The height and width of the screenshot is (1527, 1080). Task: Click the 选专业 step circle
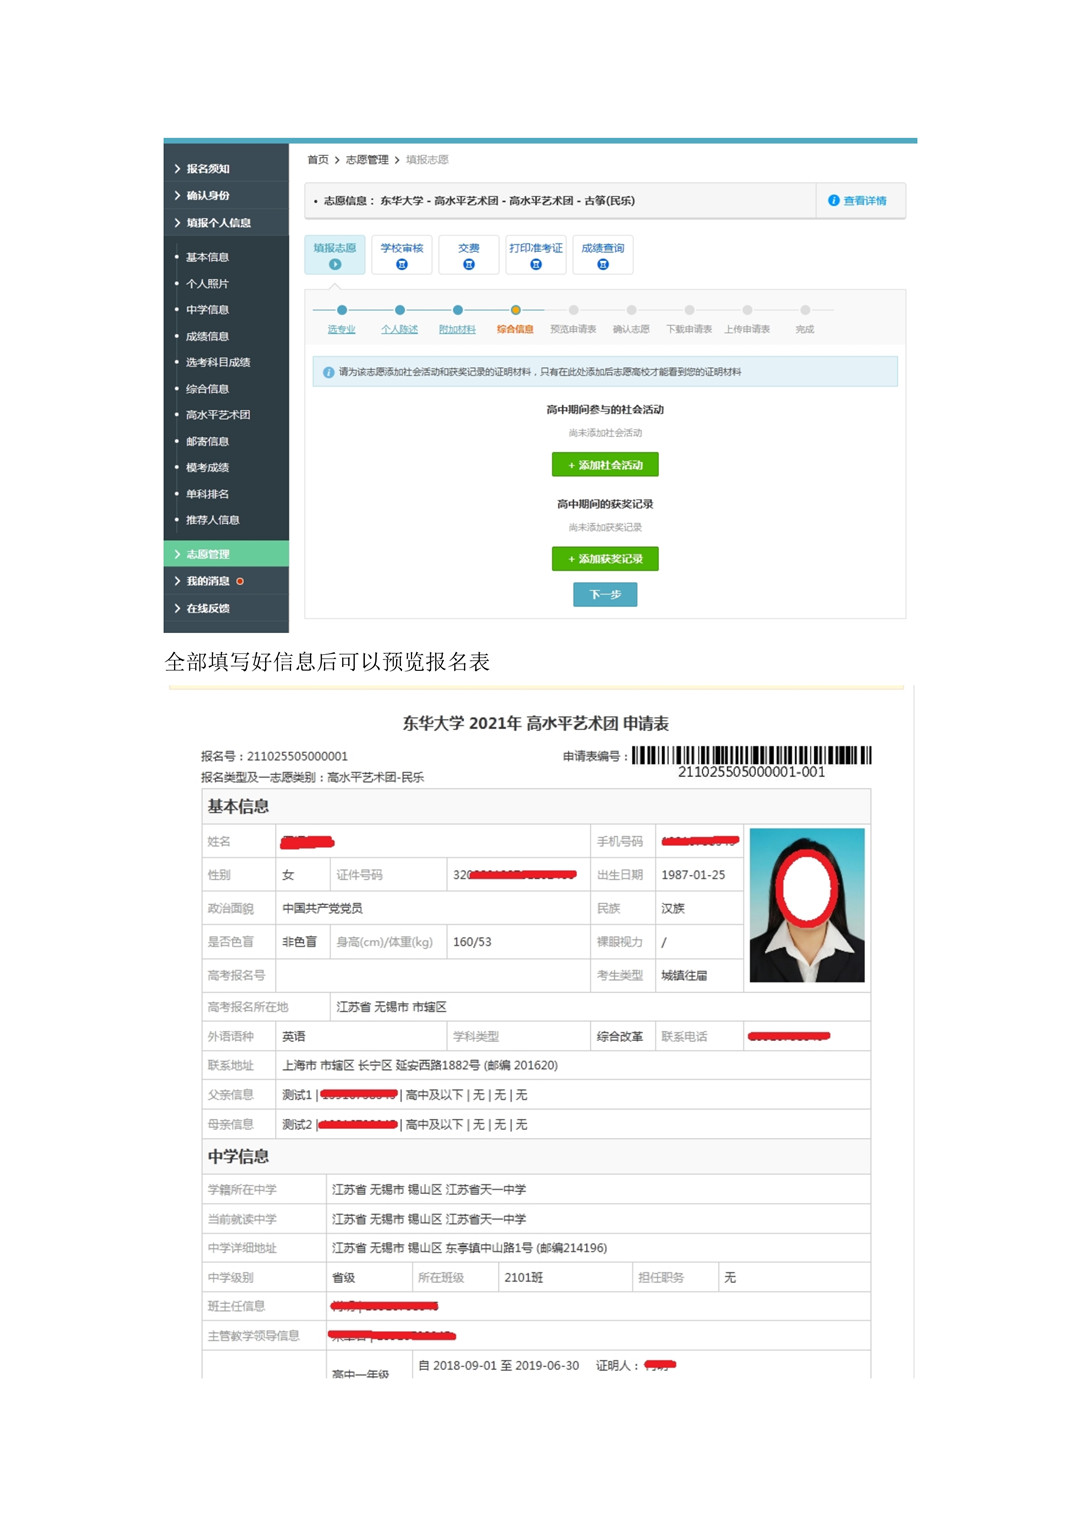(x=342, y=310)
